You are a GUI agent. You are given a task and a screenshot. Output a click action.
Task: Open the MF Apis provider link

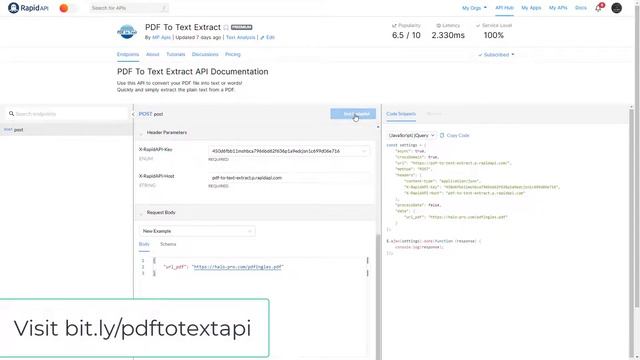(161, 37)
